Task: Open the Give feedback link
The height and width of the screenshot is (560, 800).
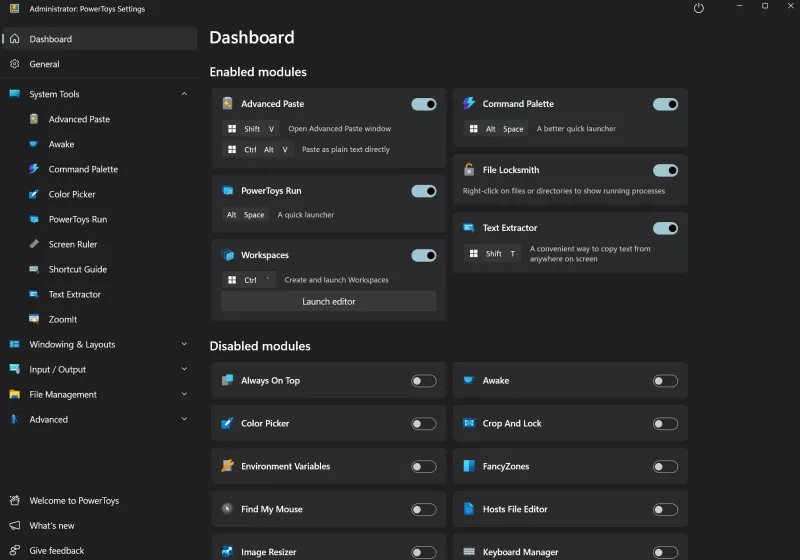Action: tap(56, 550)
